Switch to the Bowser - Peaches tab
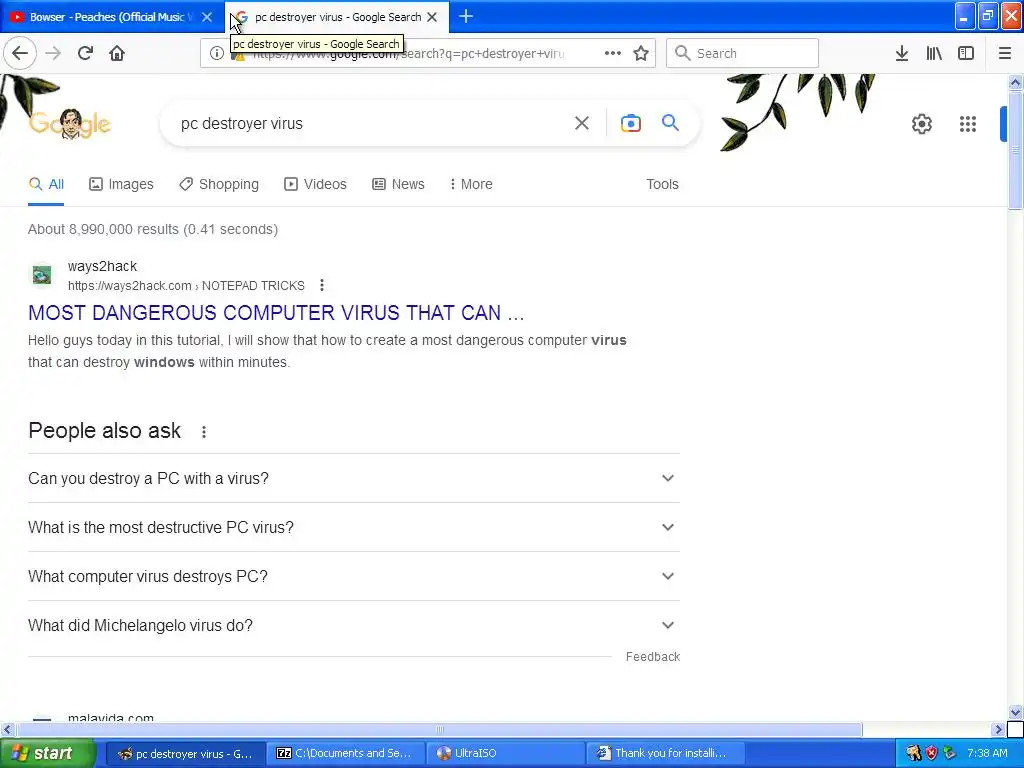The width and height of the screenshot is (1024, 768). click(x=111, y=17)
